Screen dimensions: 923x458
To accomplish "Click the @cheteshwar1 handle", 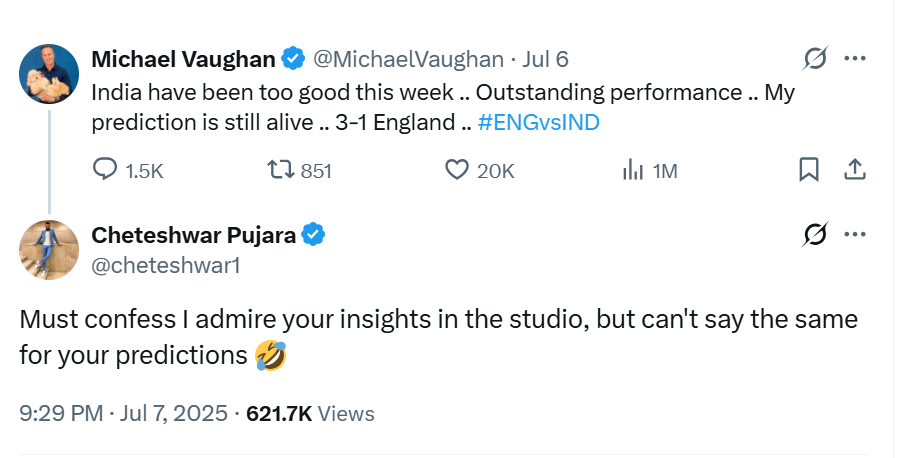I will click(x=166, y=265).
